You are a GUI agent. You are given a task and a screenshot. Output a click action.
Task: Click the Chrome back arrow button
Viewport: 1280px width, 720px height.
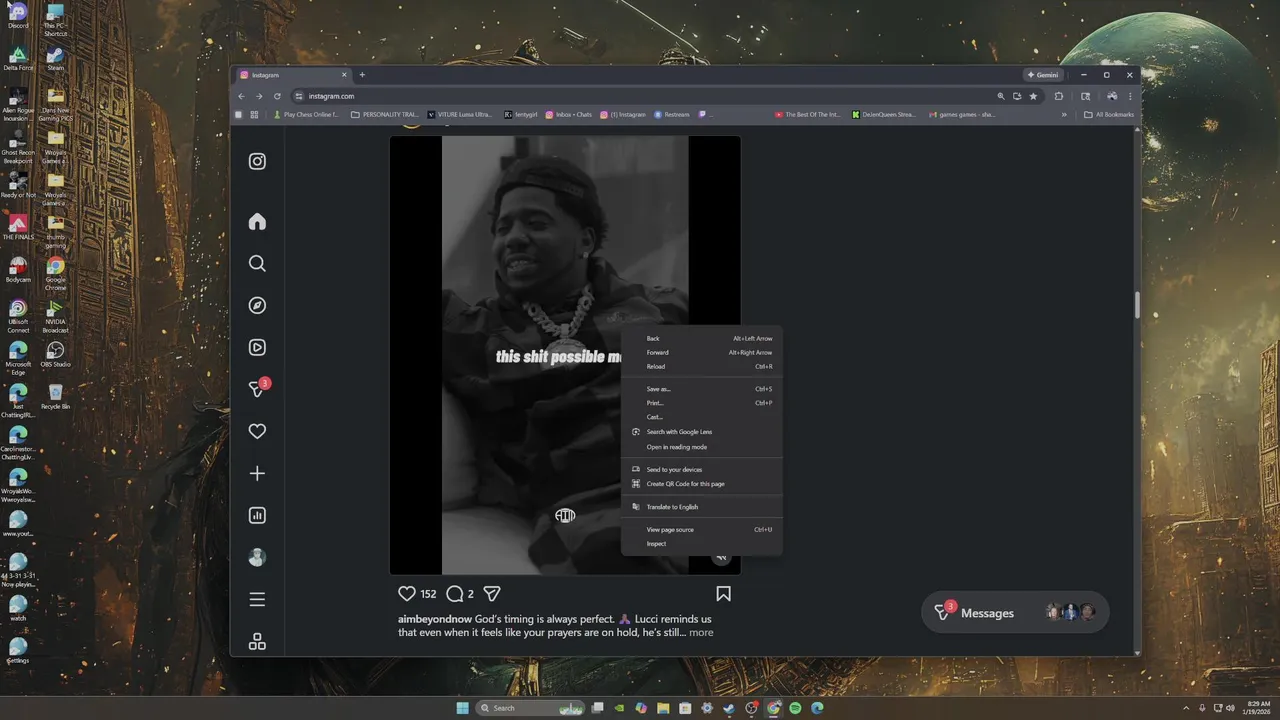241,96
